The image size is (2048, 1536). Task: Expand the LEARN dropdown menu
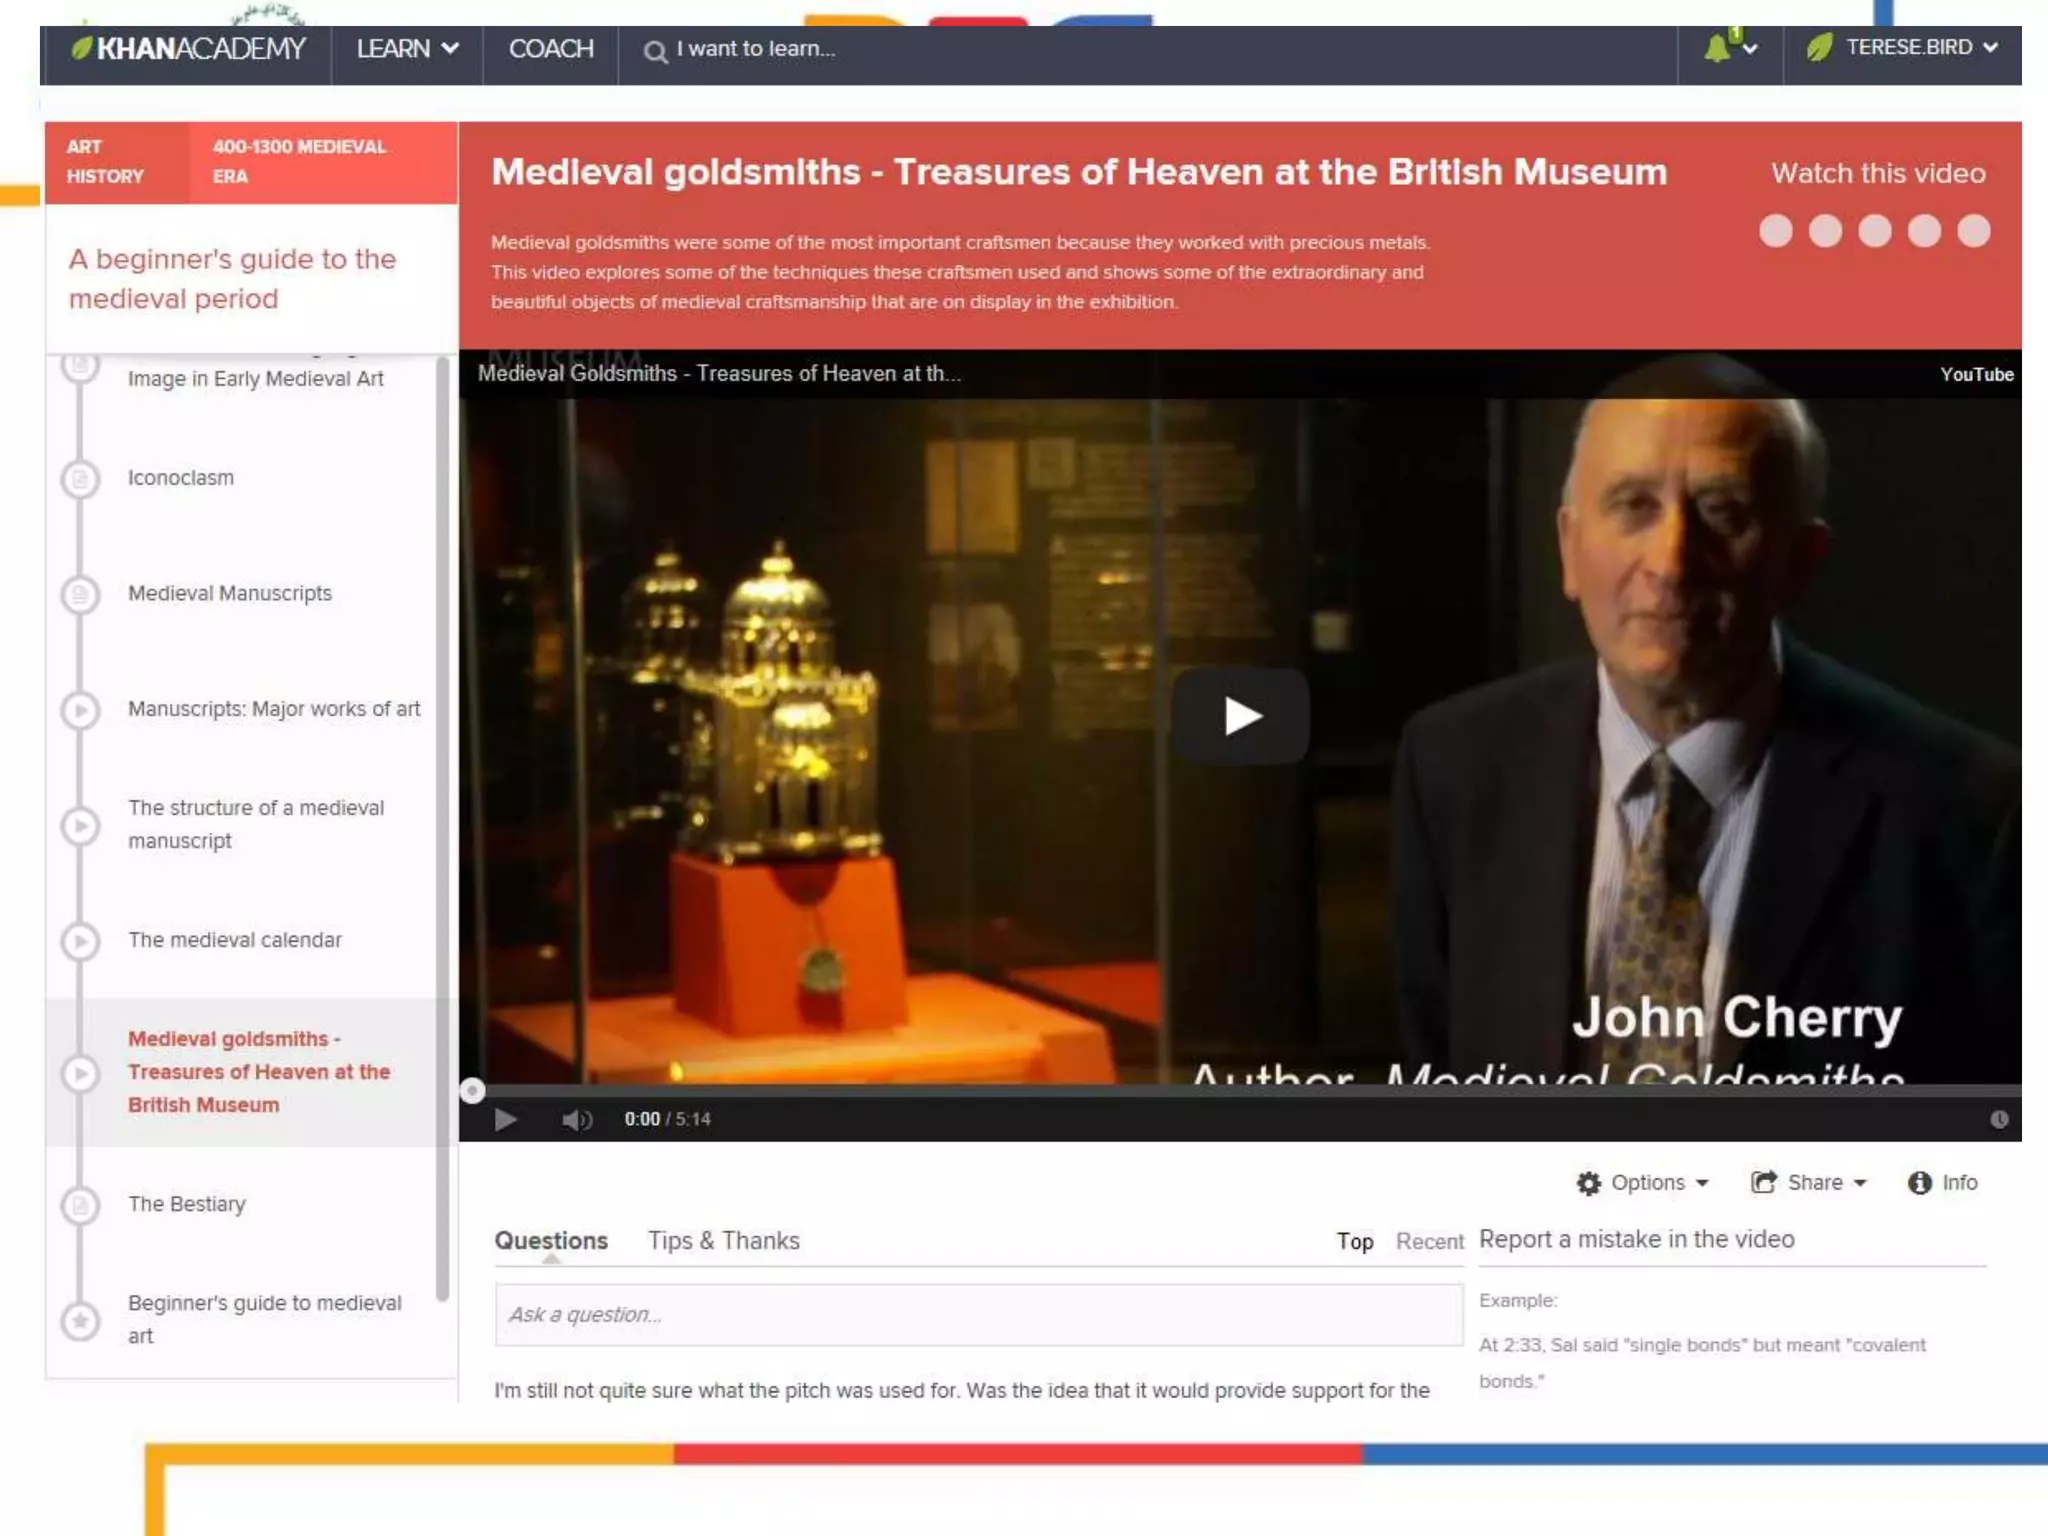click(407, 49)
